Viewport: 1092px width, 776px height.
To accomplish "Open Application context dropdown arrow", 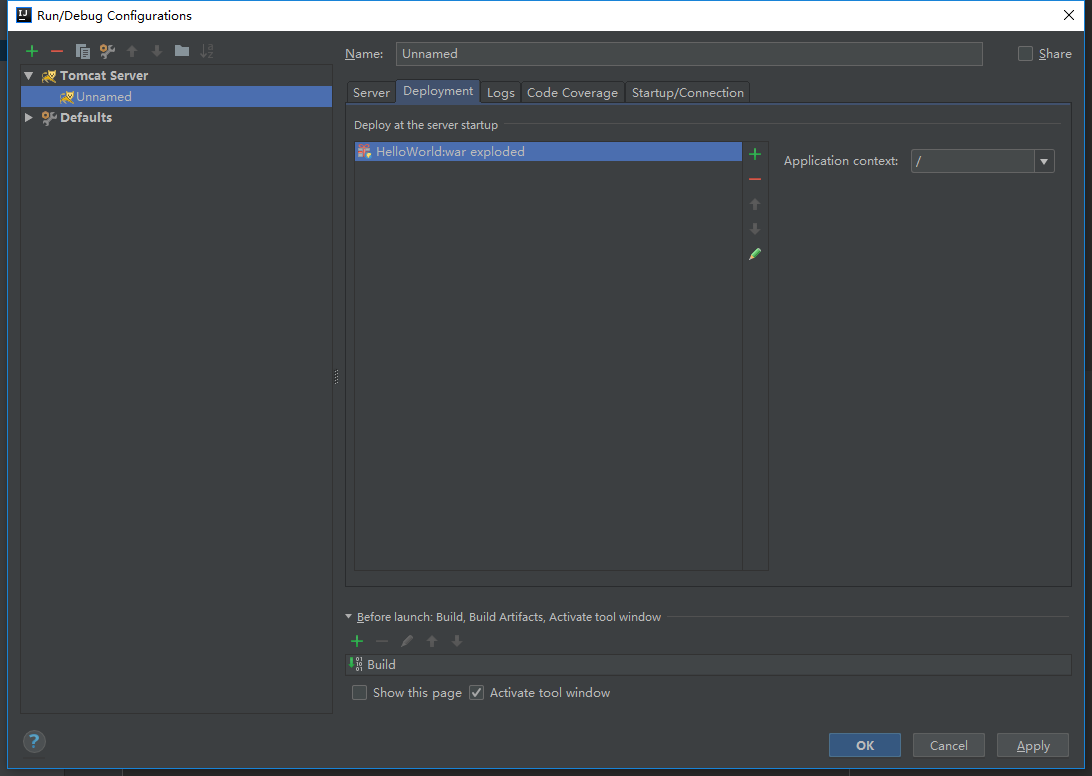I will click(x=1044, y=162).
